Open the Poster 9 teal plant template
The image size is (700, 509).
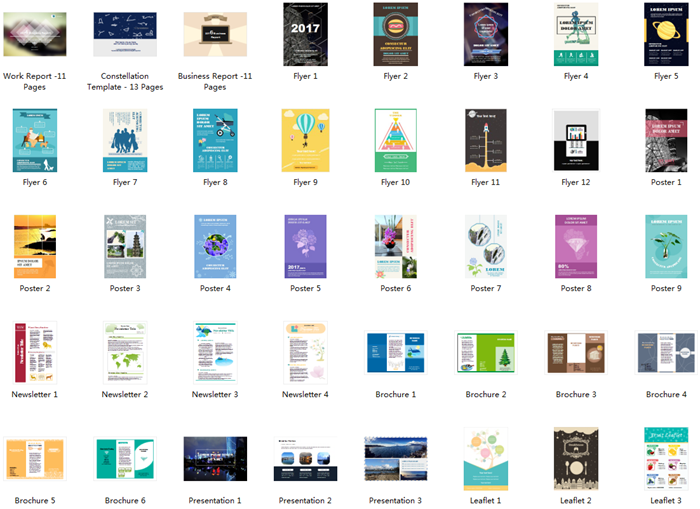pyautogui.click(x=666, y=246)
